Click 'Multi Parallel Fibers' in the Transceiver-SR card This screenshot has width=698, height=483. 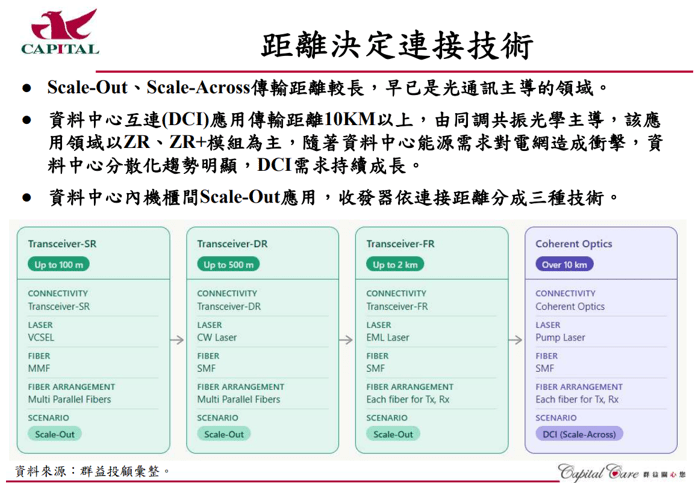click(x=69, y=399)
